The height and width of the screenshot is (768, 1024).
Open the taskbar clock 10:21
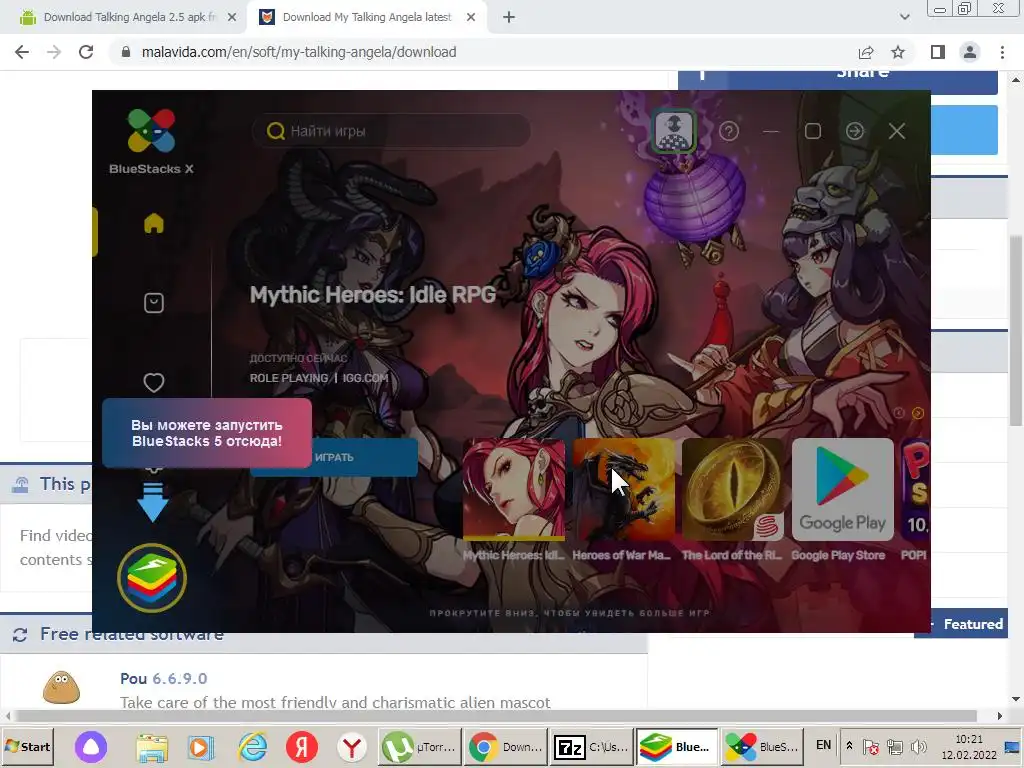click(x=968, y=746)
